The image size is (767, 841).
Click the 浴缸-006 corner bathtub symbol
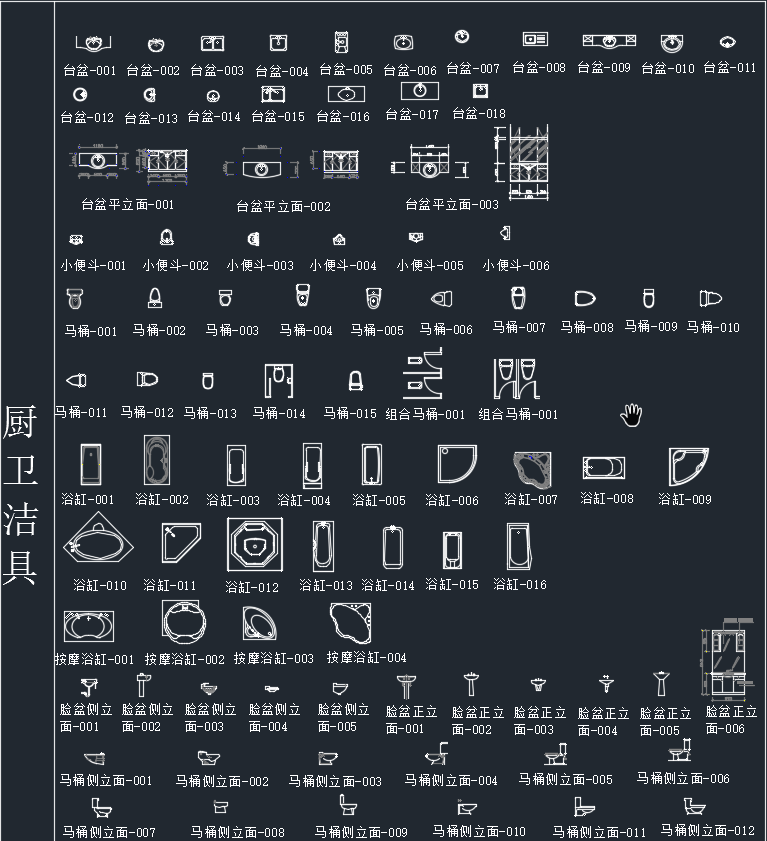click(457, 464)
